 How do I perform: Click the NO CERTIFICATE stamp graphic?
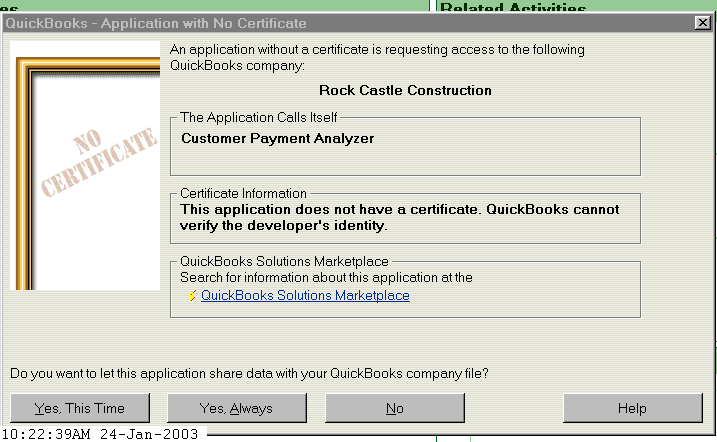(x=99, y=162)
